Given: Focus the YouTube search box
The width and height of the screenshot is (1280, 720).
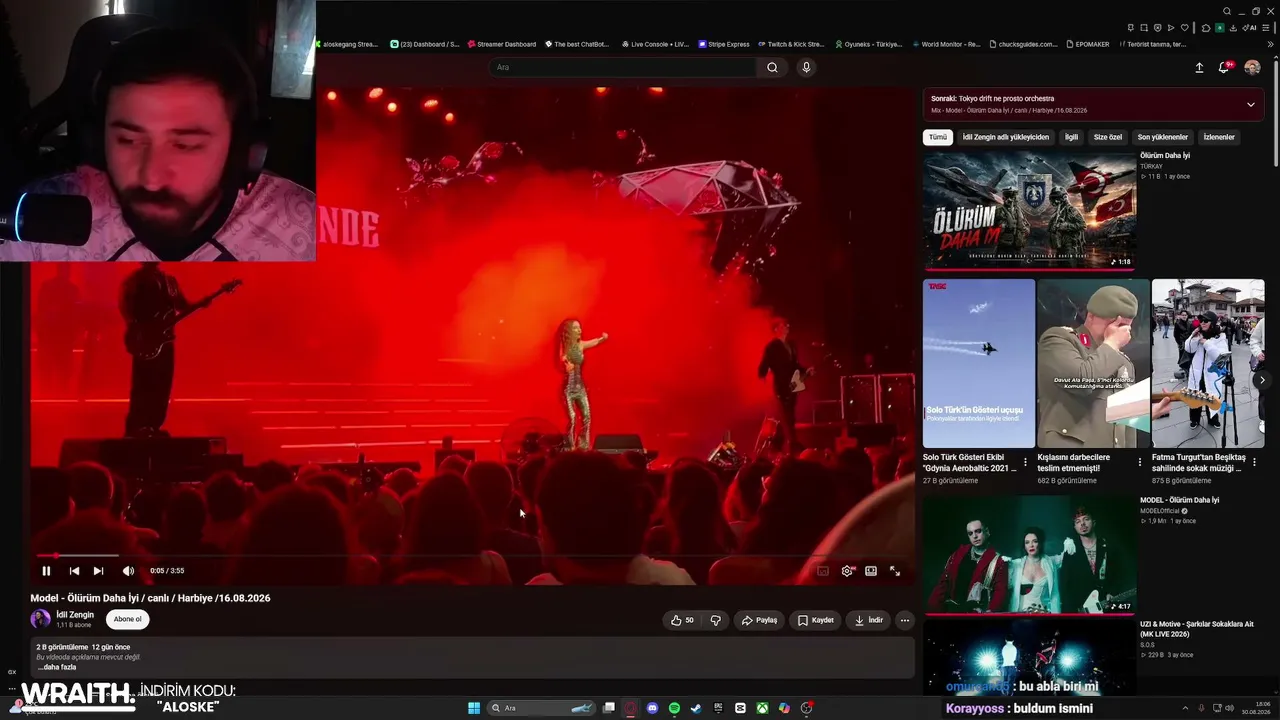Looking at the screenshot, I should pos(625,67).
